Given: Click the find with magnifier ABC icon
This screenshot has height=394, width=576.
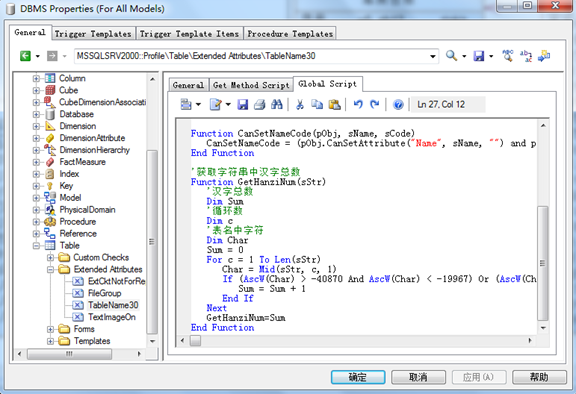Looking at the screenshot, I should point(508,56).
